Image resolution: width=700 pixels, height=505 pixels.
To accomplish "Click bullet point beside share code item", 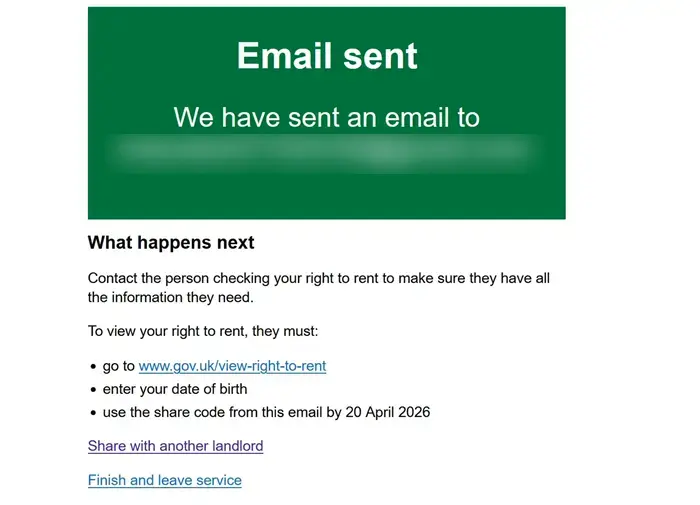I will pyautogui.click(x=94, y=413).
